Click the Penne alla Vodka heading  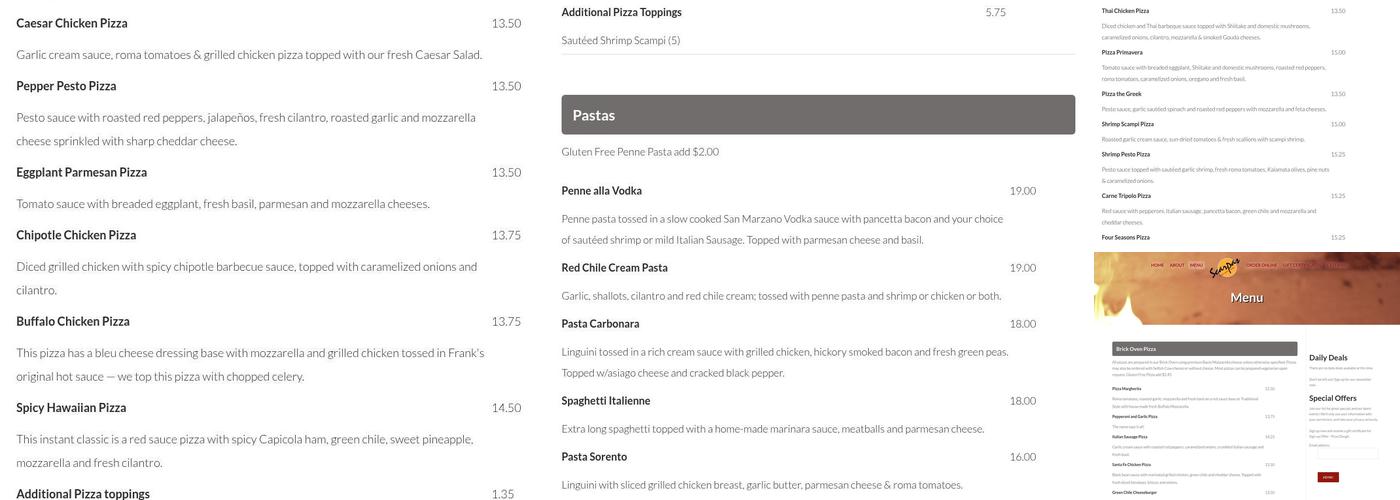click(x=601, y=191)
